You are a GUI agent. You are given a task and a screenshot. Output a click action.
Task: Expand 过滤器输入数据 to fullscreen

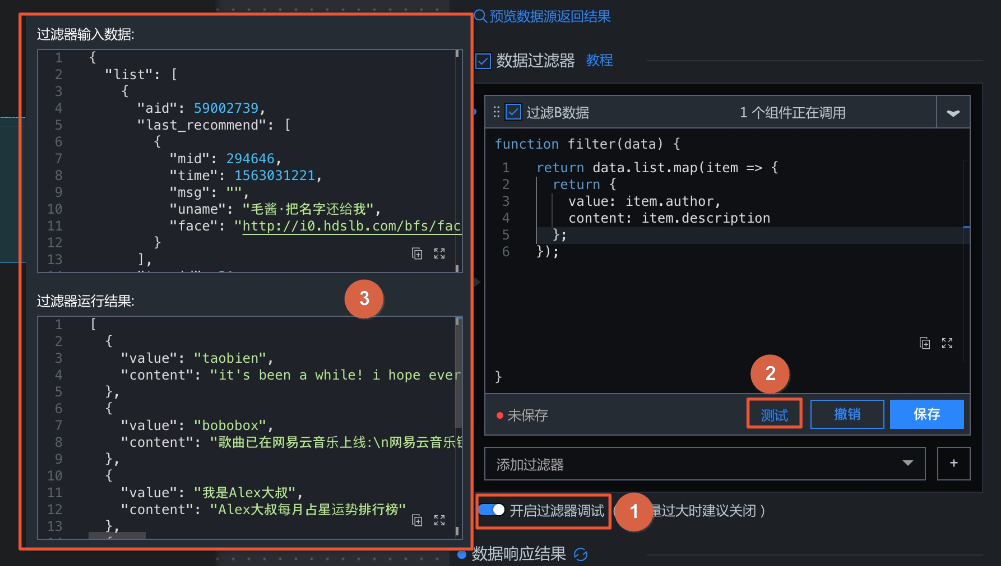(x=439, y=253)
